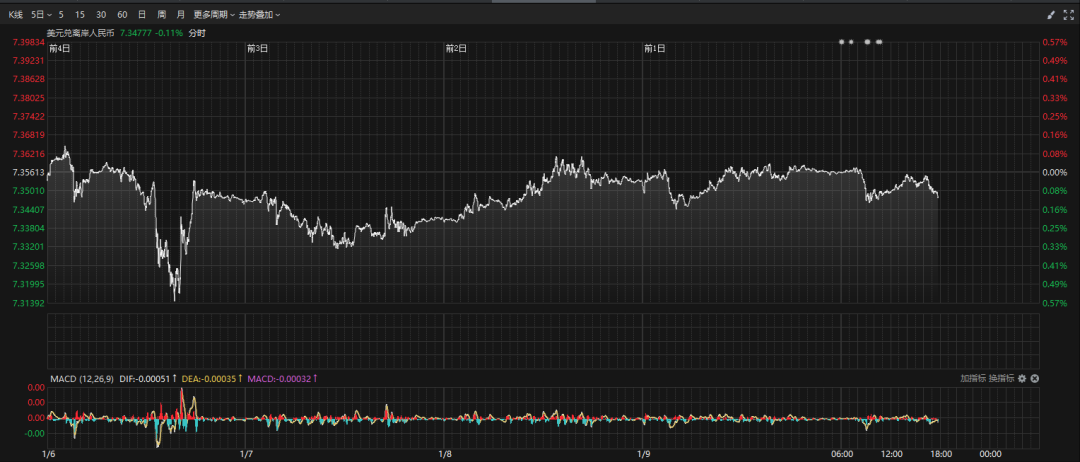Switch to K线 chart view
The height and width of the screenshot is (462, 1080).
pyautogui.click(x=15, y=15)
